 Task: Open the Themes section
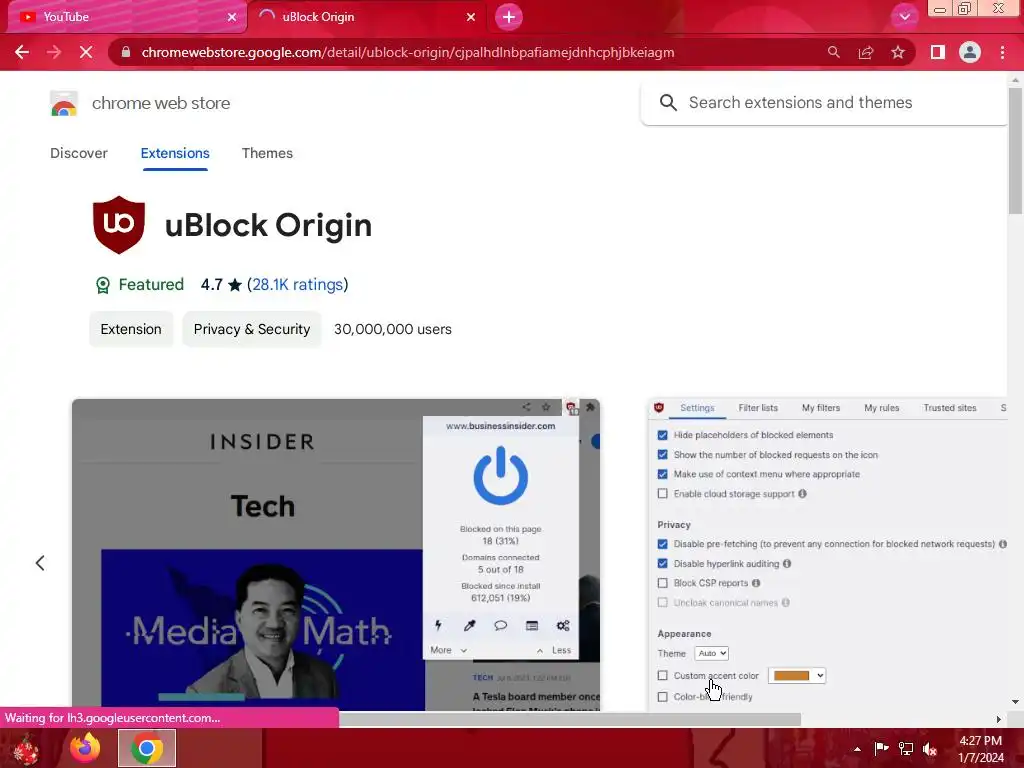[x=267, y=153]
